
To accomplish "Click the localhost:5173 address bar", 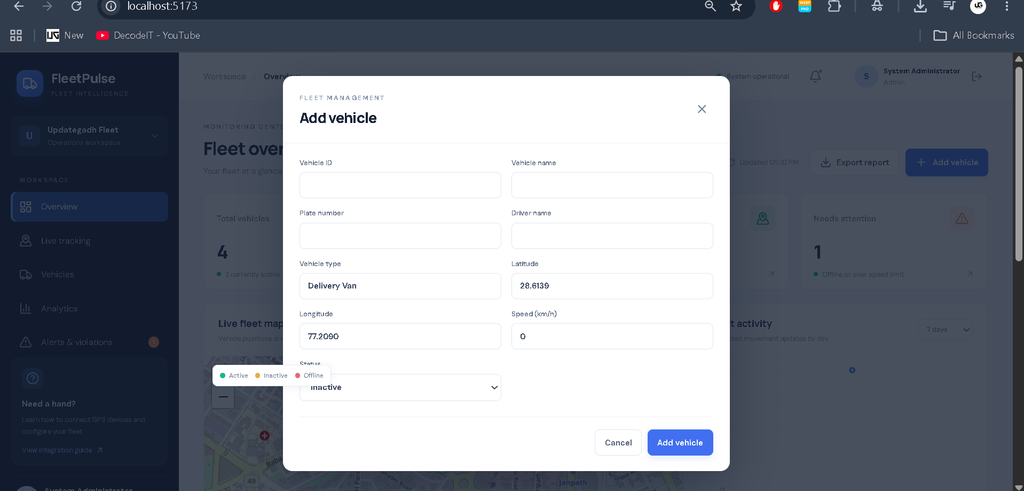I will (x=162, y=6).
